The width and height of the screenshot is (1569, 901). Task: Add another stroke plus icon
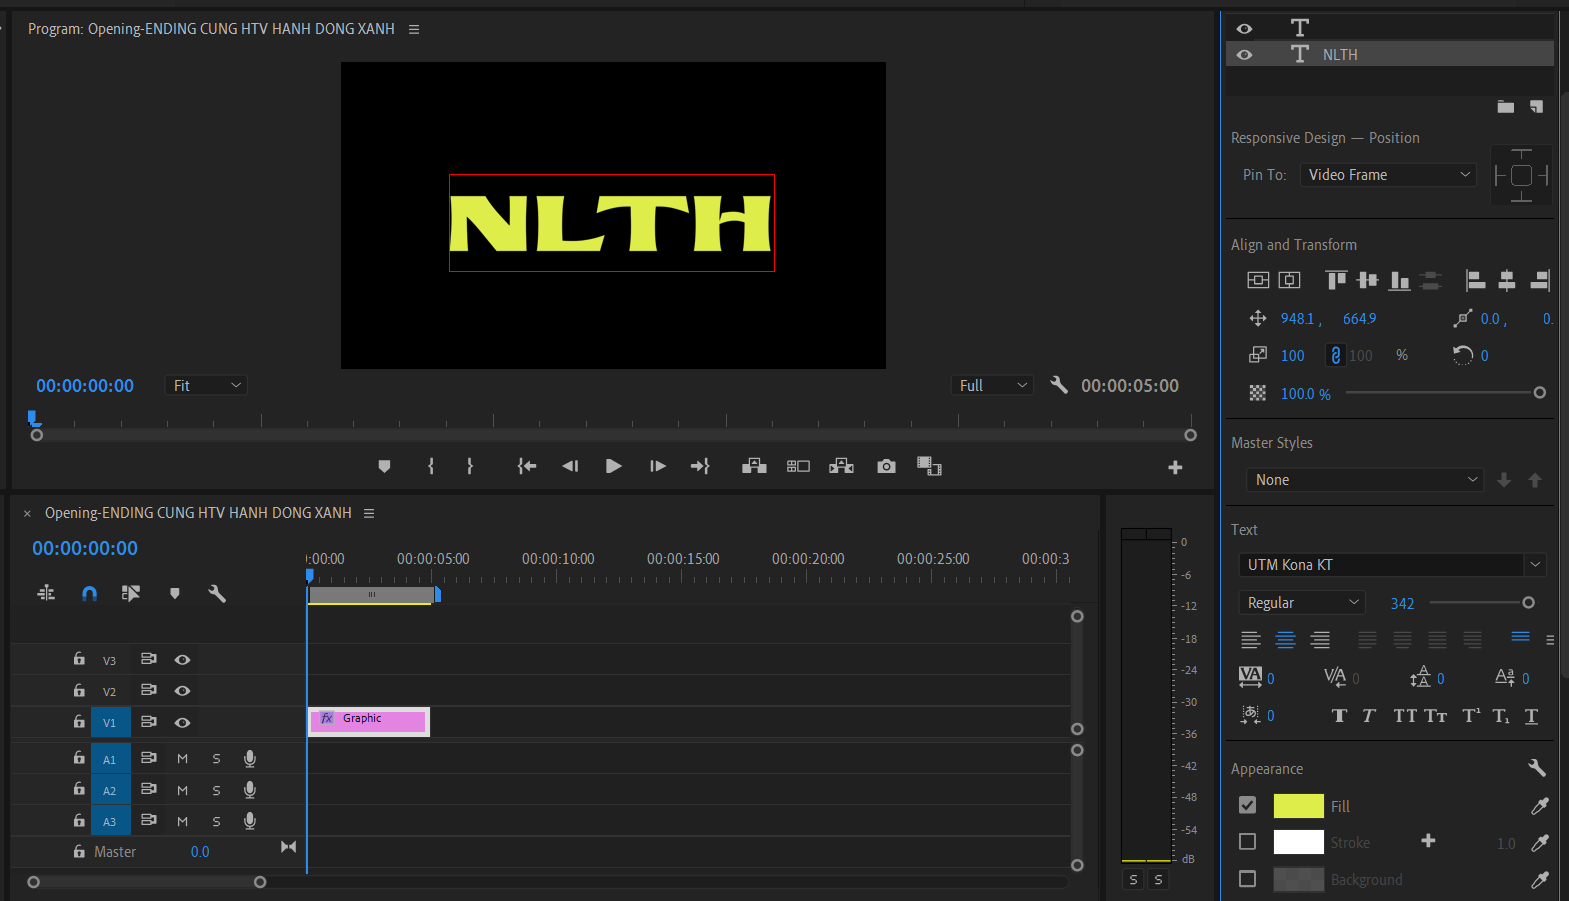coord(1428,841)
